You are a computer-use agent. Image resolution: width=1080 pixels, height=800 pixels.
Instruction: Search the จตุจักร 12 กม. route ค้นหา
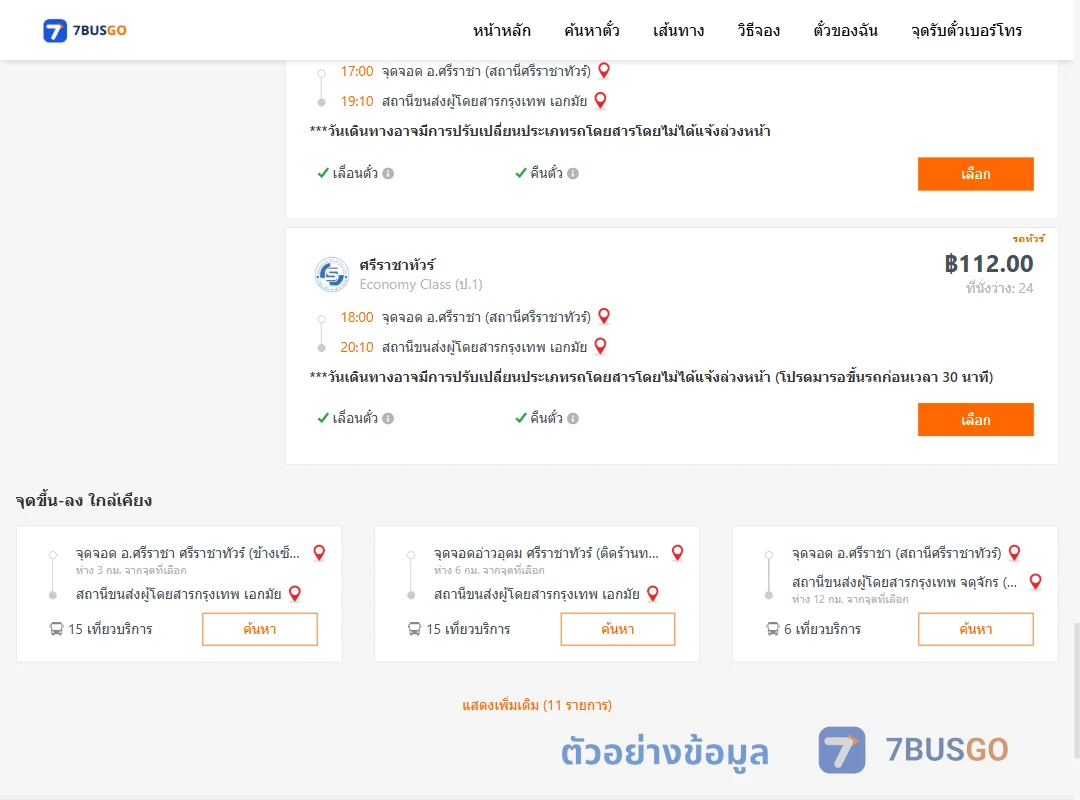[x=975, y=629]
